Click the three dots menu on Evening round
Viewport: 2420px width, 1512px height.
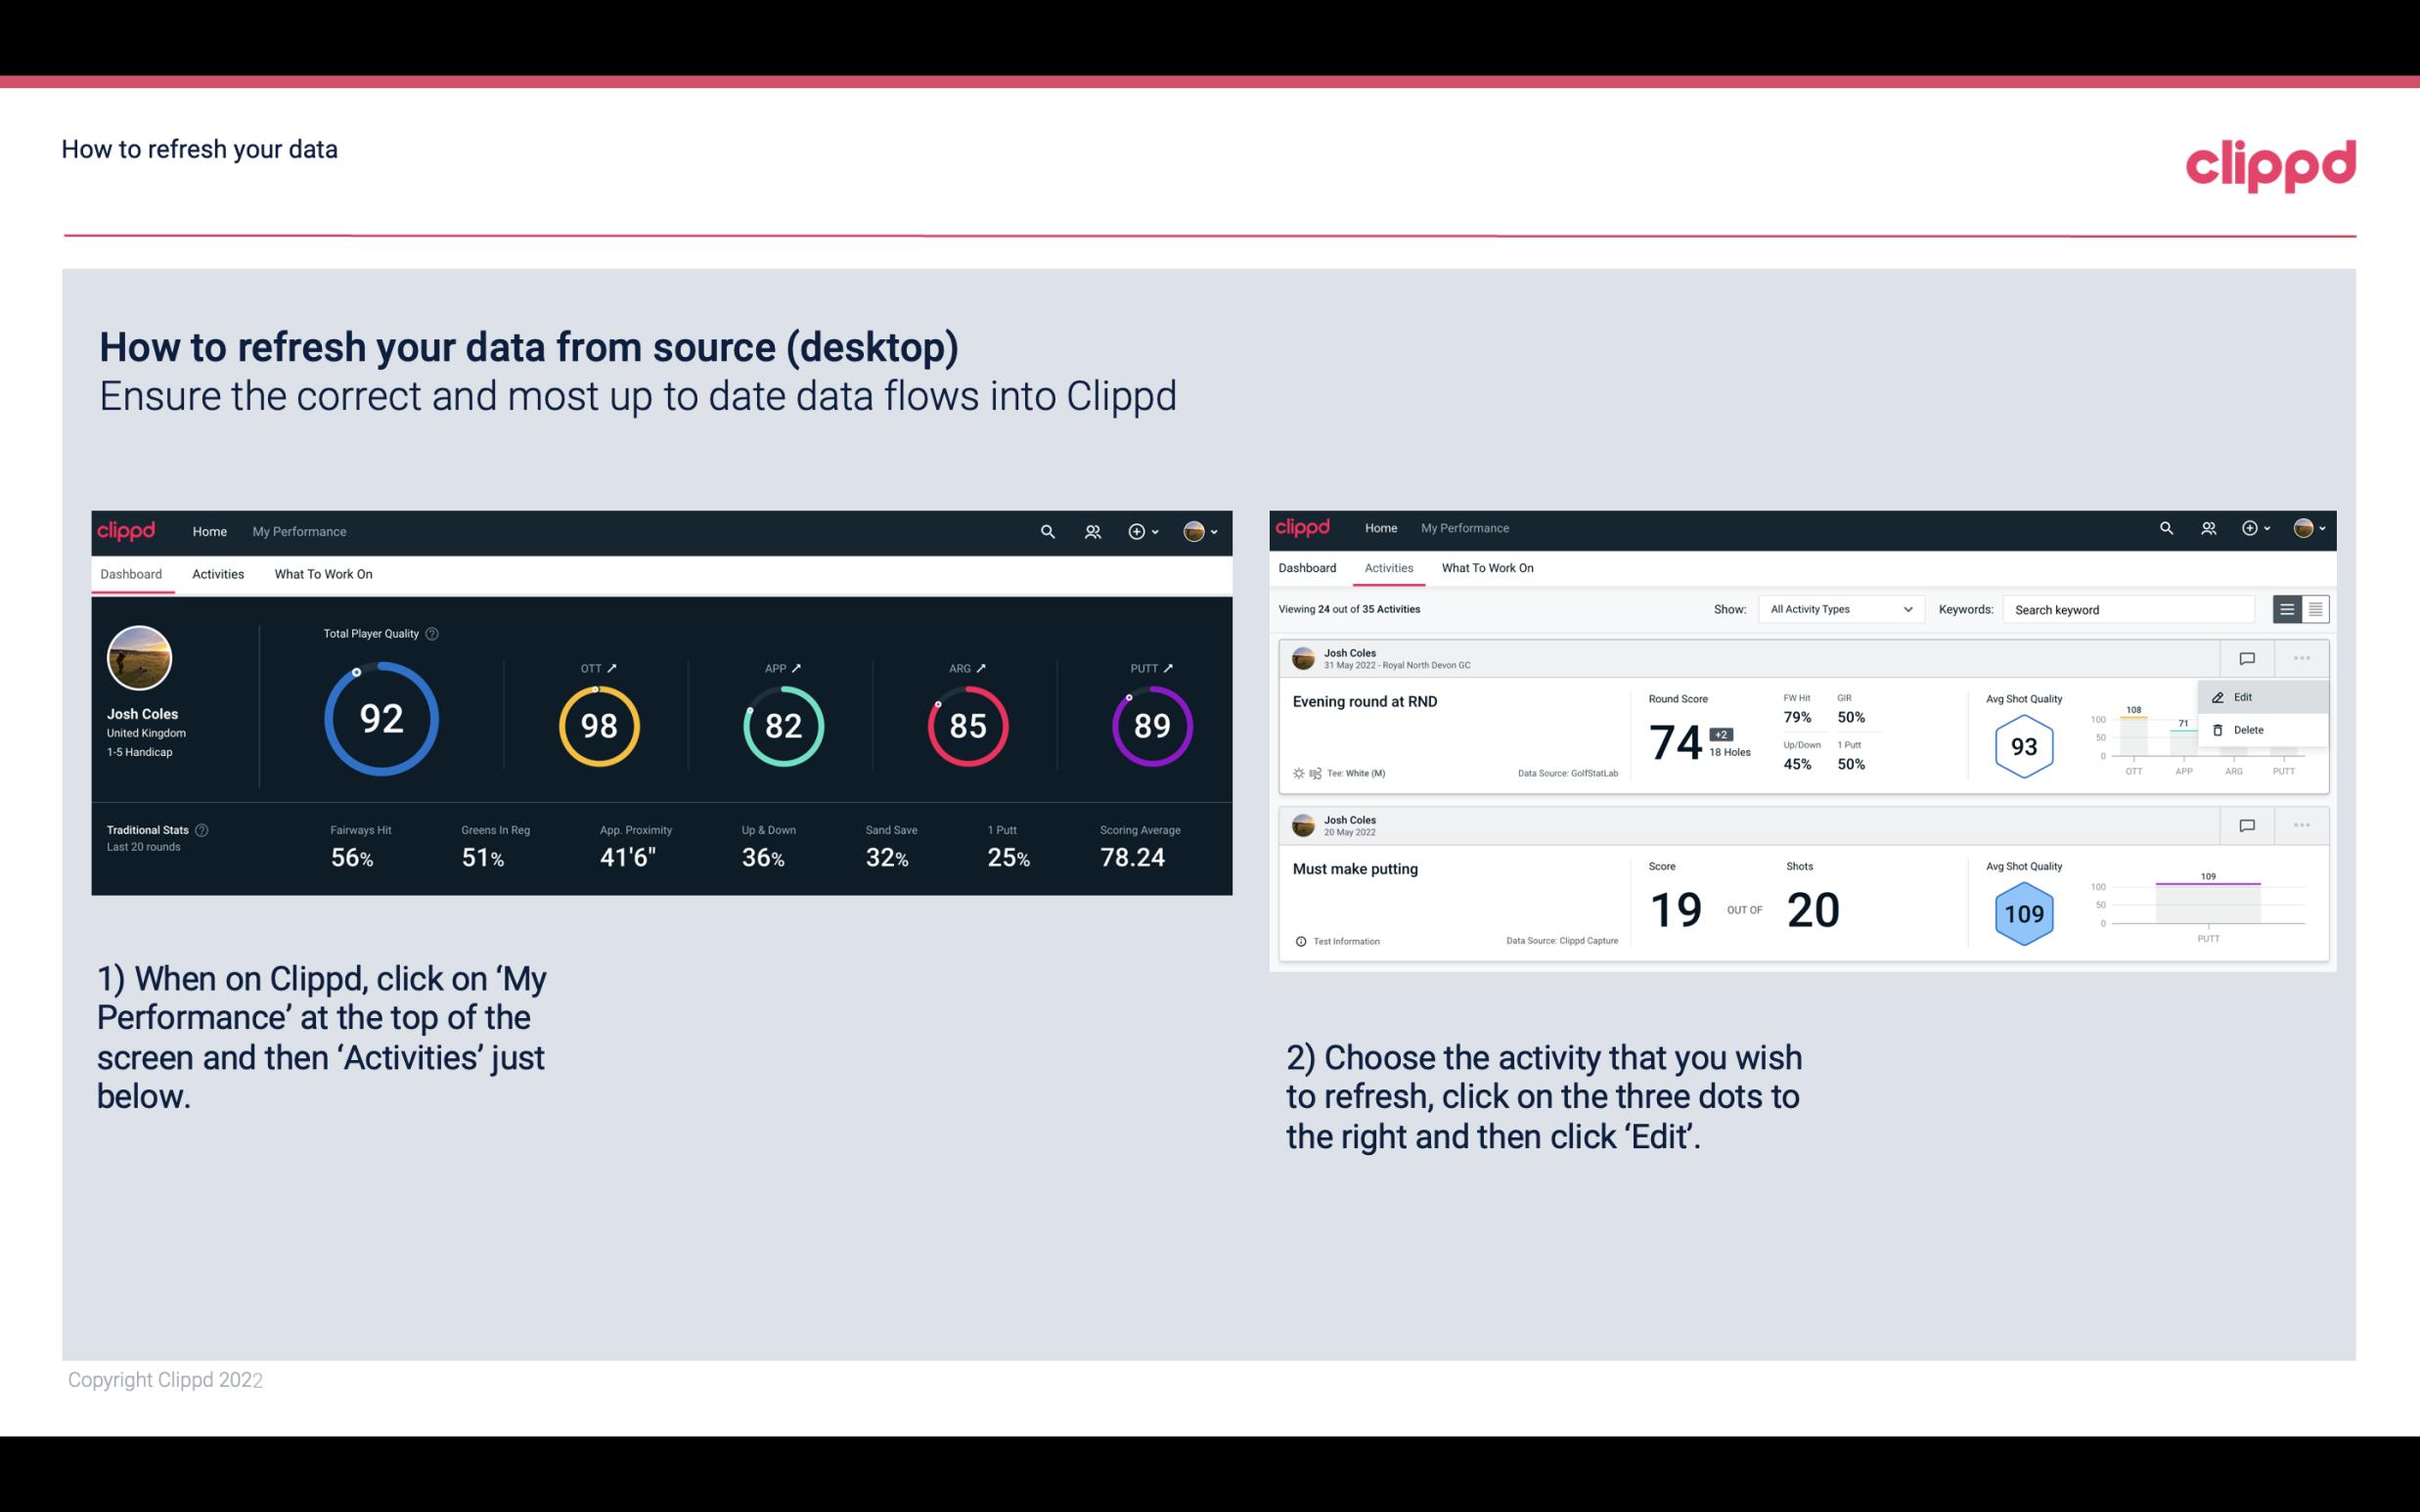click(2300, 658)
